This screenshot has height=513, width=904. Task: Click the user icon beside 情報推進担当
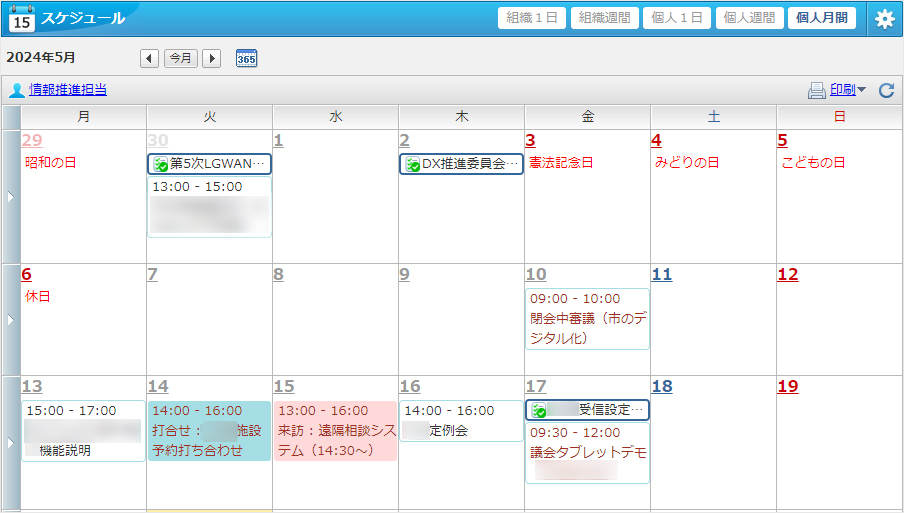coord(17,91)
